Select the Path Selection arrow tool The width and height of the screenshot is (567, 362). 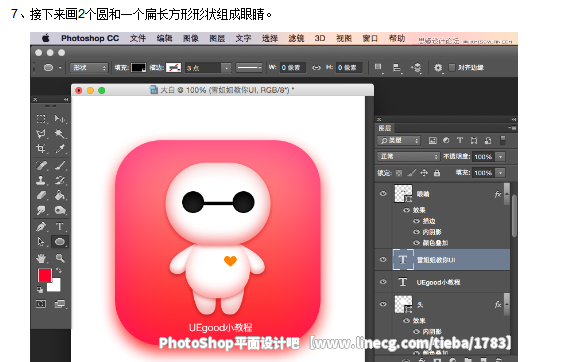41,242
